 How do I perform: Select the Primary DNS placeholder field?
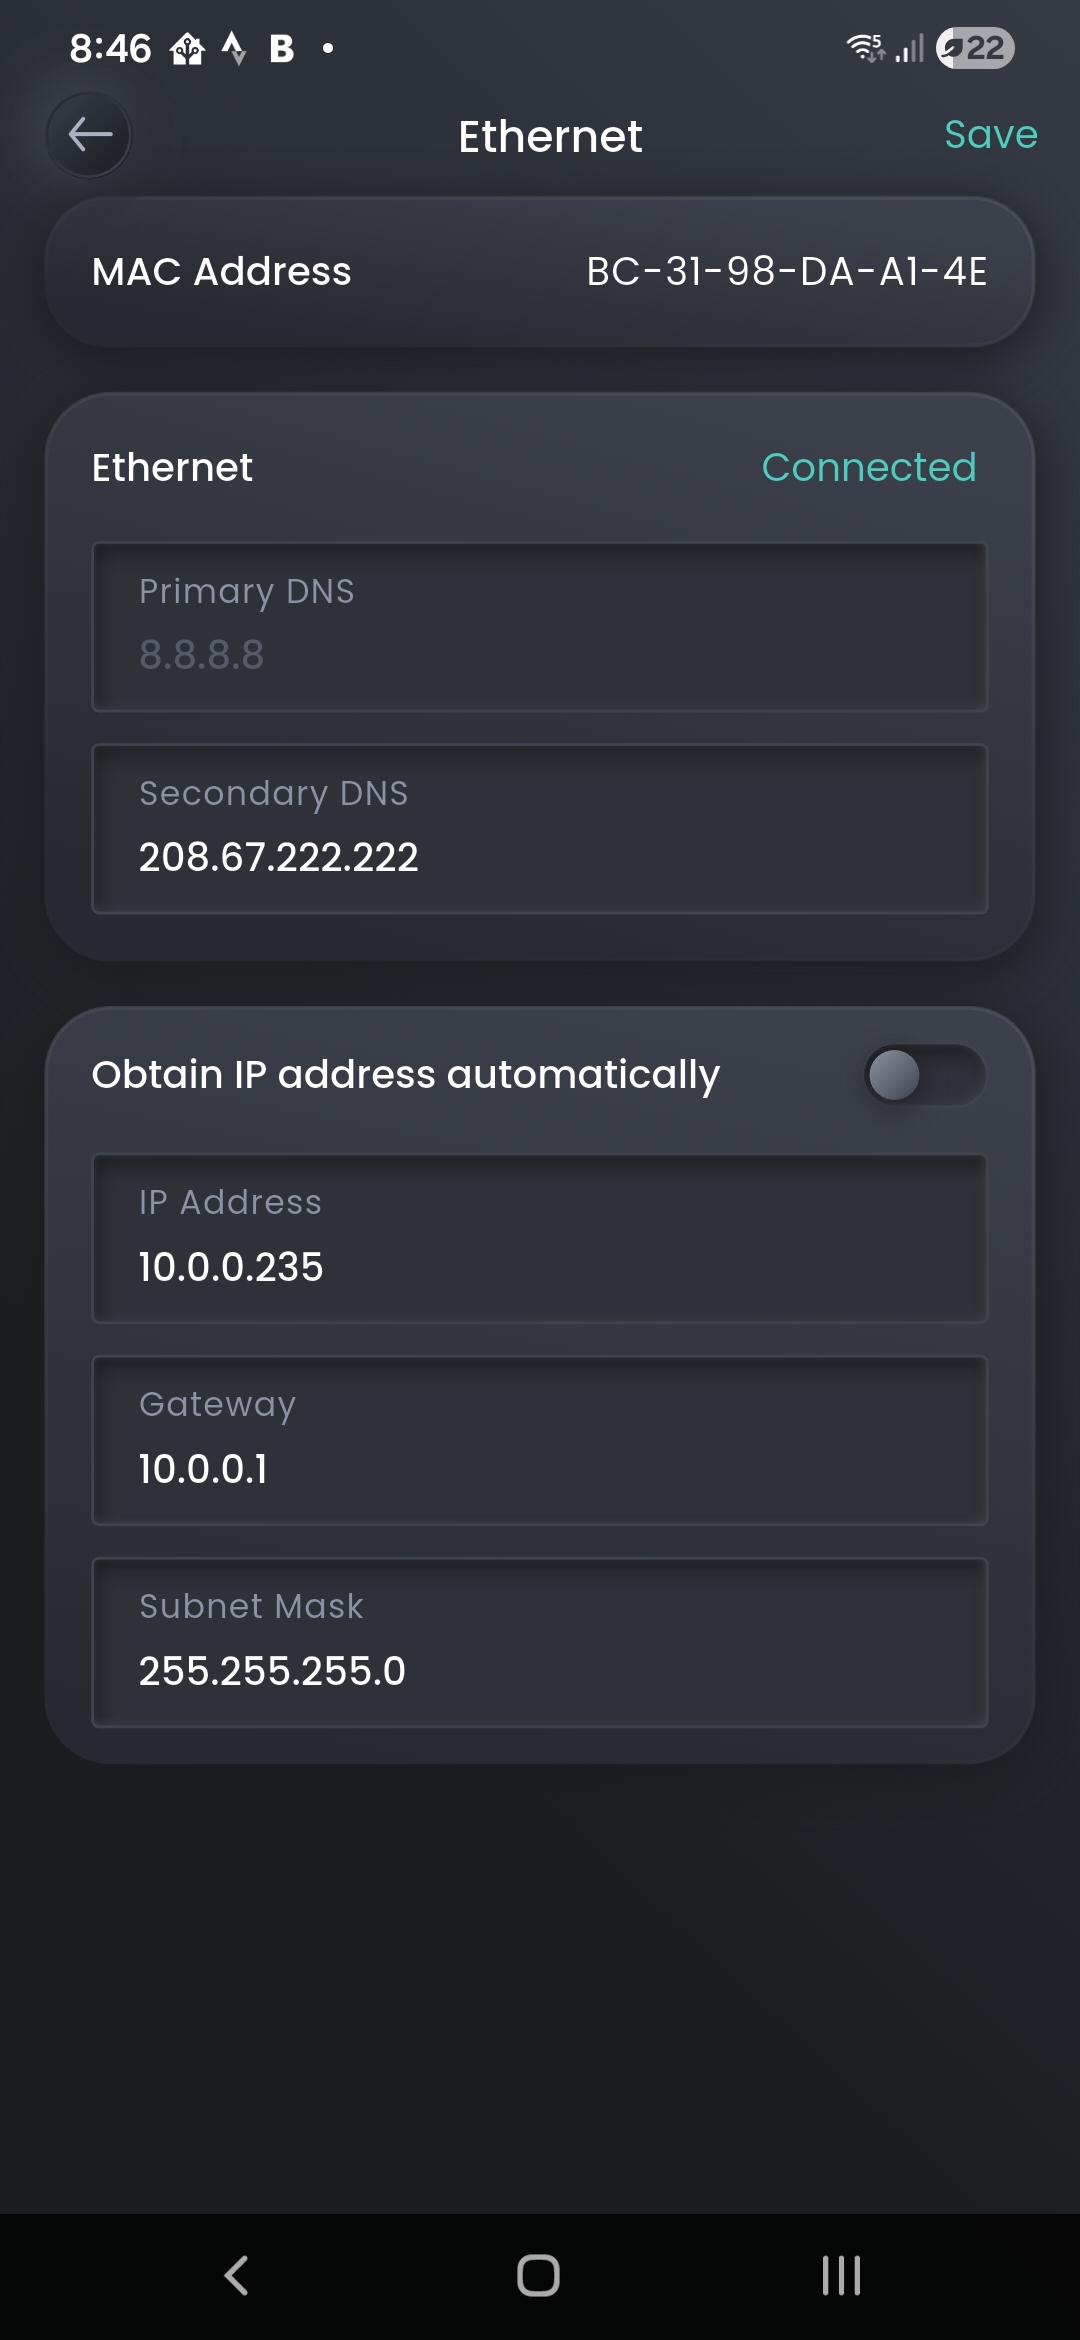pos(540,626)
